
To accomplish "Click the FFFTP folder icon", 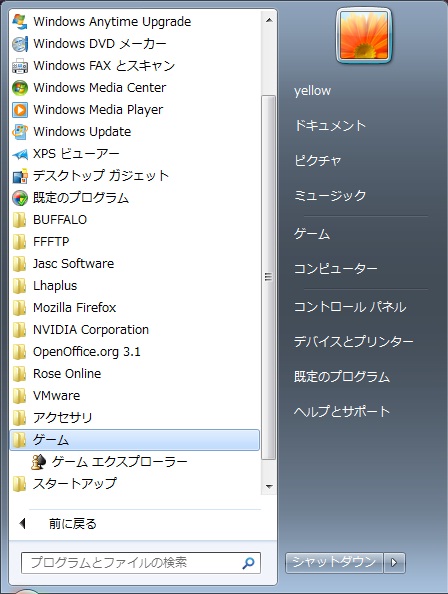I will (x=19, y=242).
